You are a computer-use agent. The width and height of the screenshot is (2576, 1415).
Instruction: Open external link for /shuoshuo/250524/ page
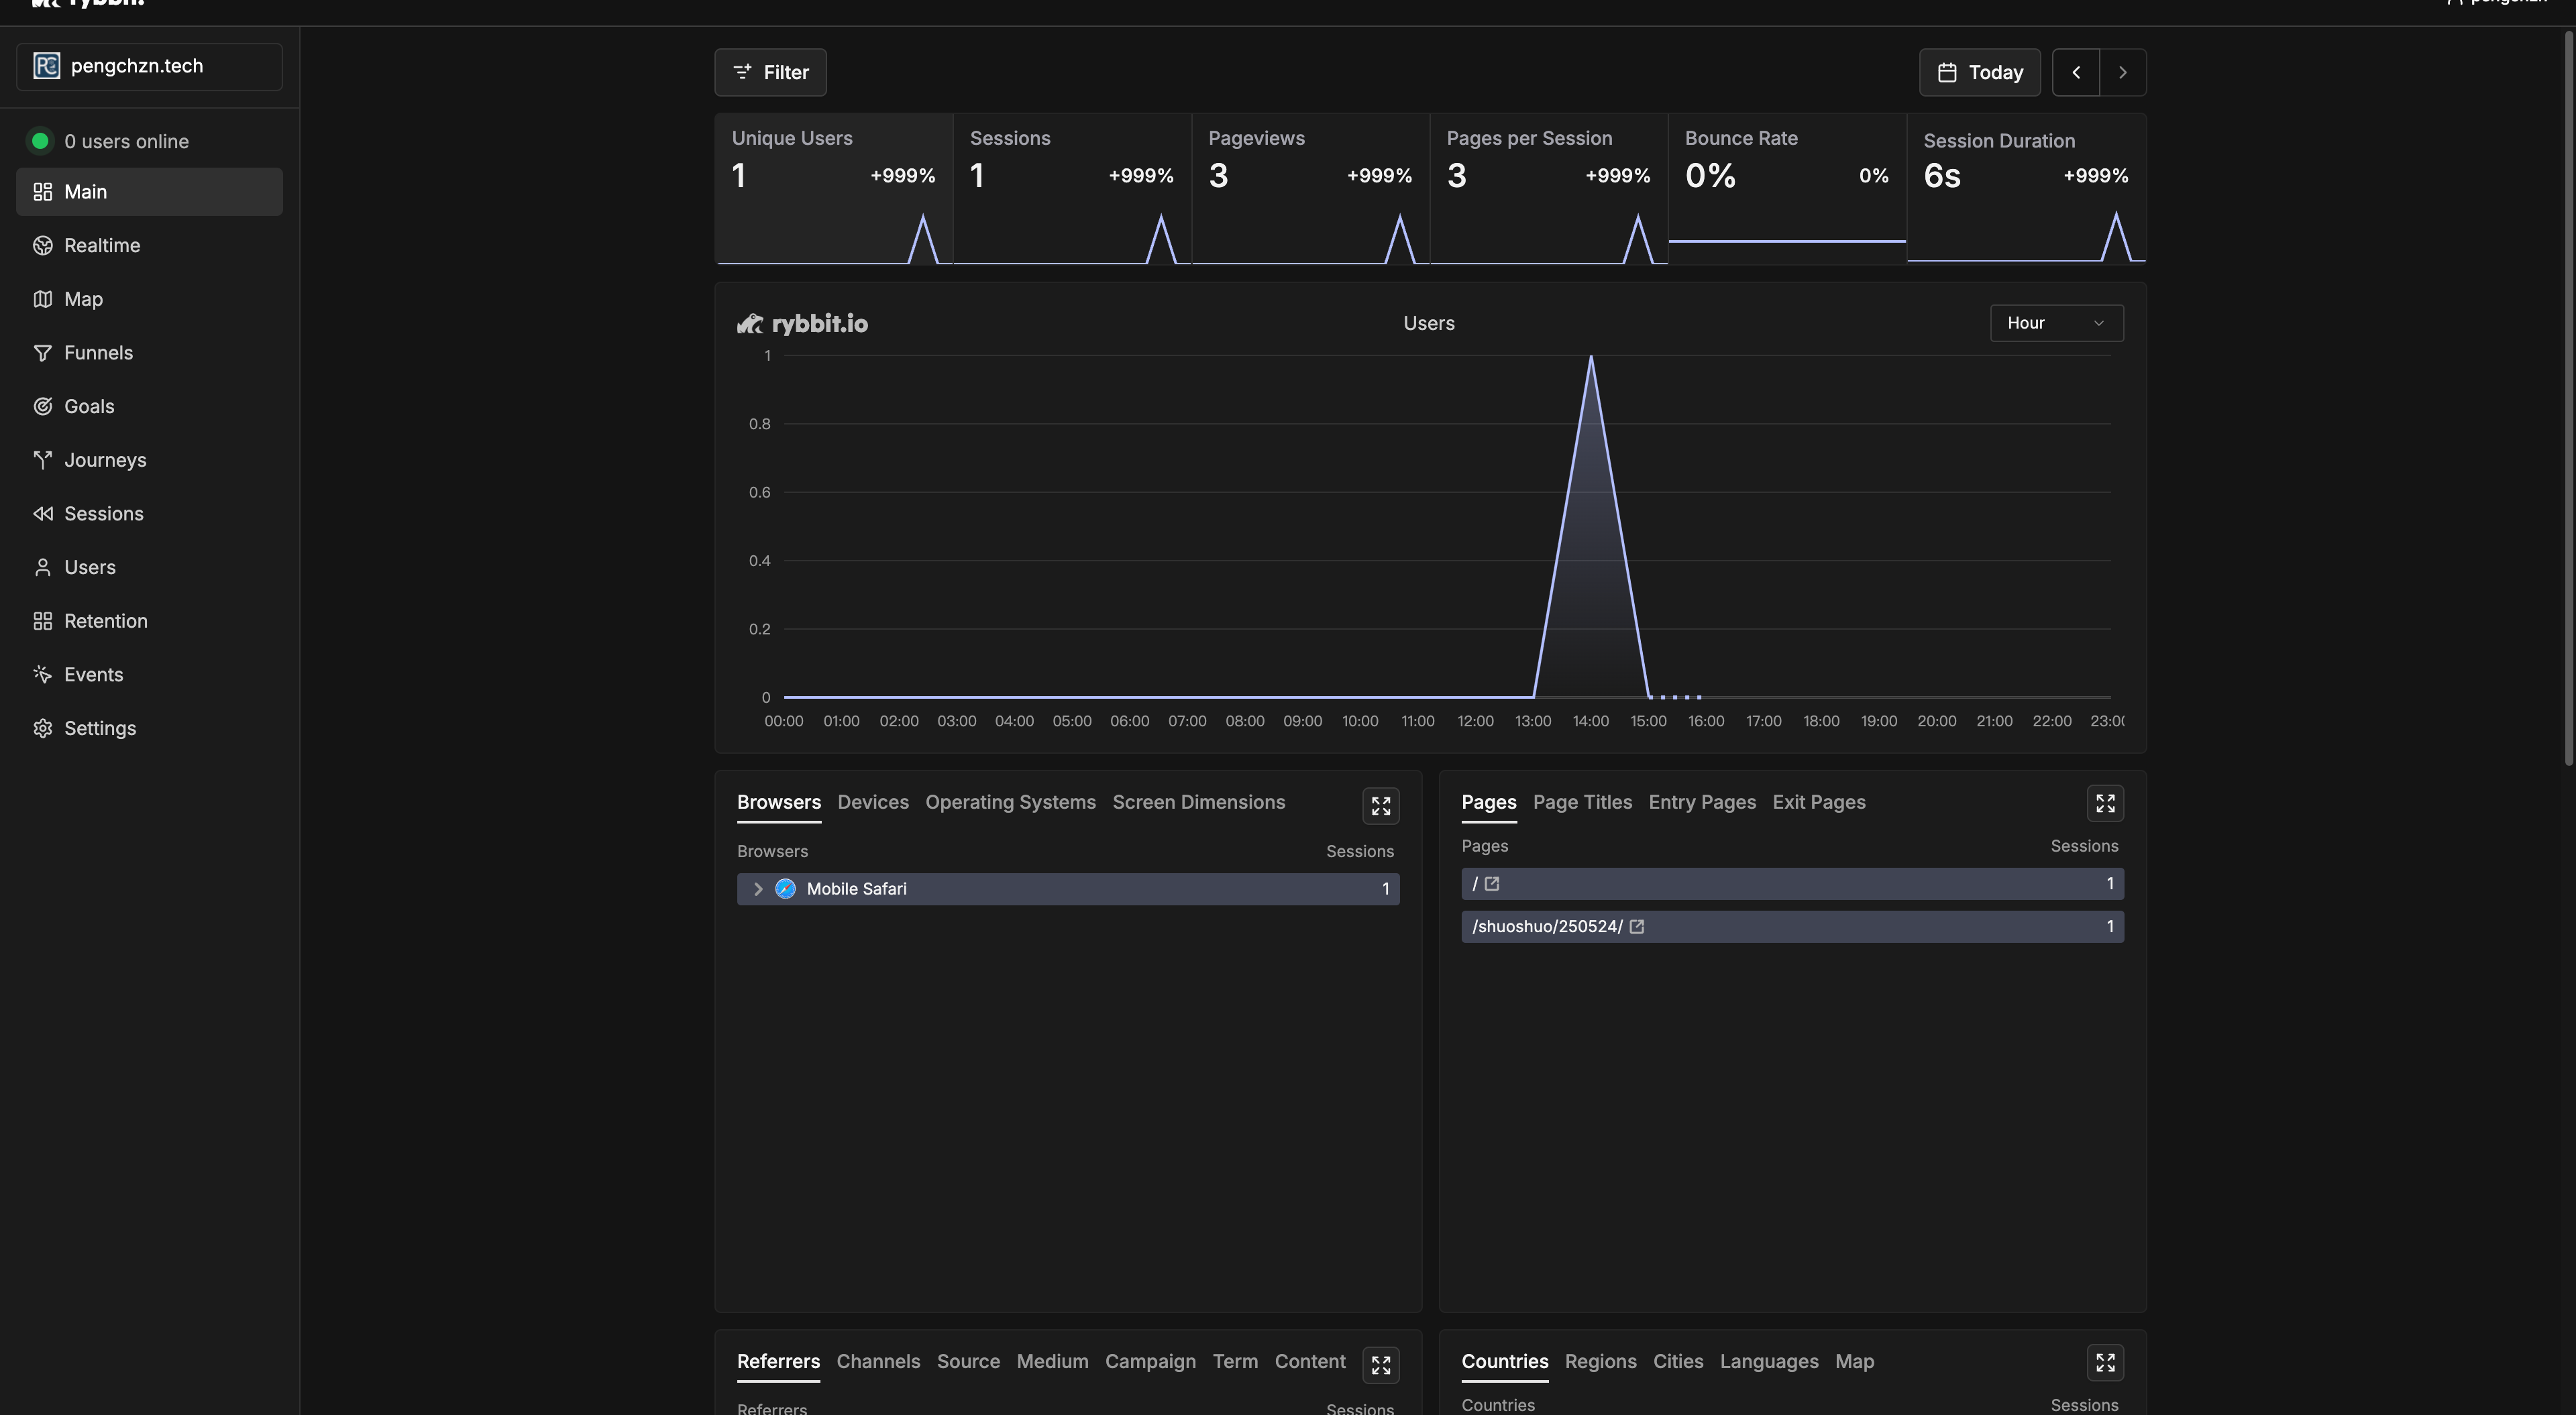(1637, 927)
